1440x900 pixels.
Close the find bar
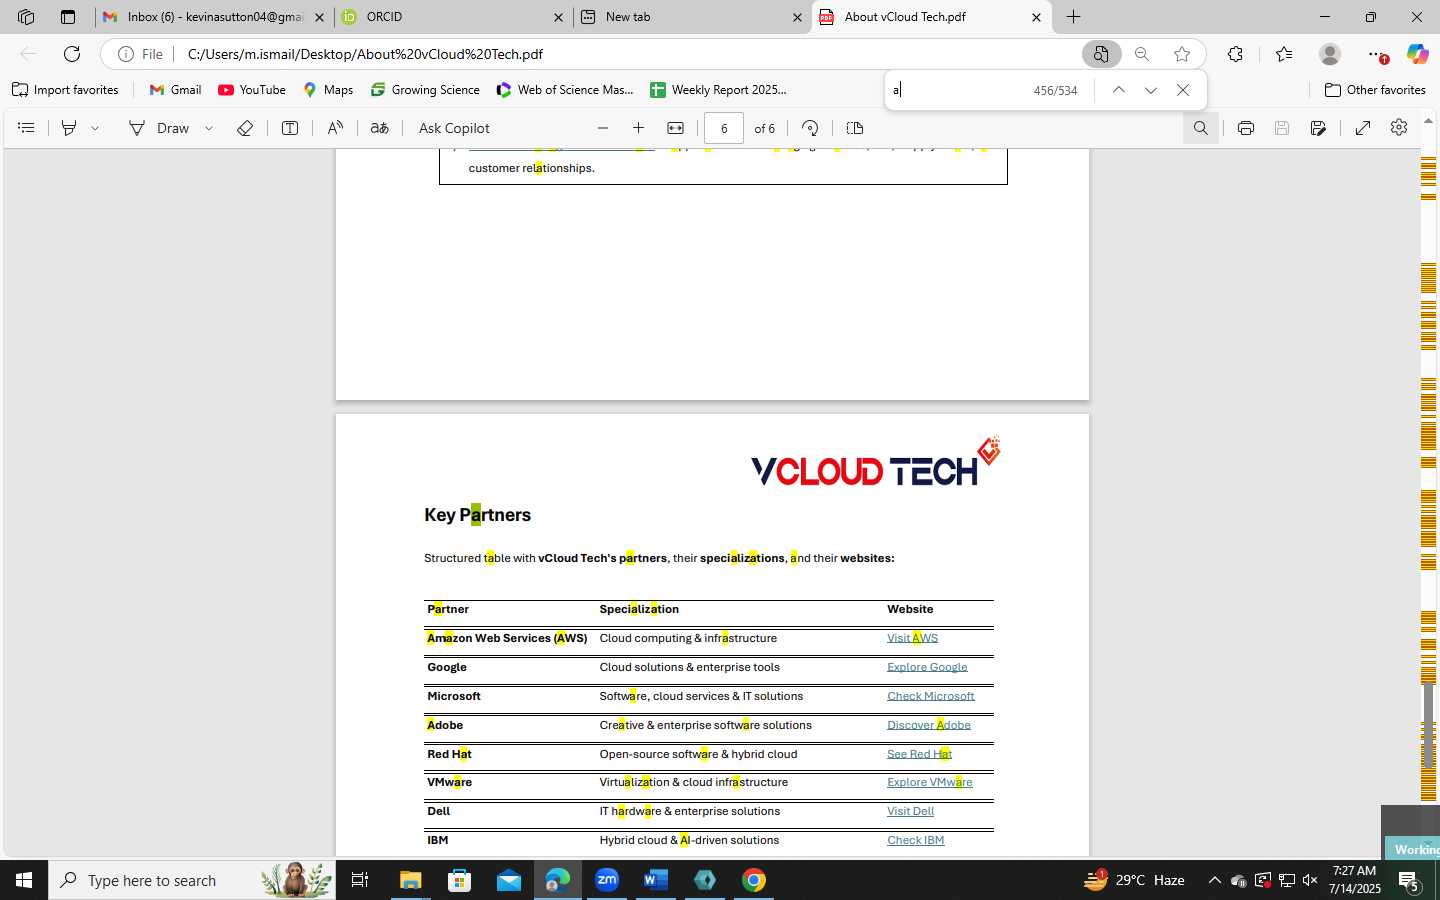[x=1183, y=90]
